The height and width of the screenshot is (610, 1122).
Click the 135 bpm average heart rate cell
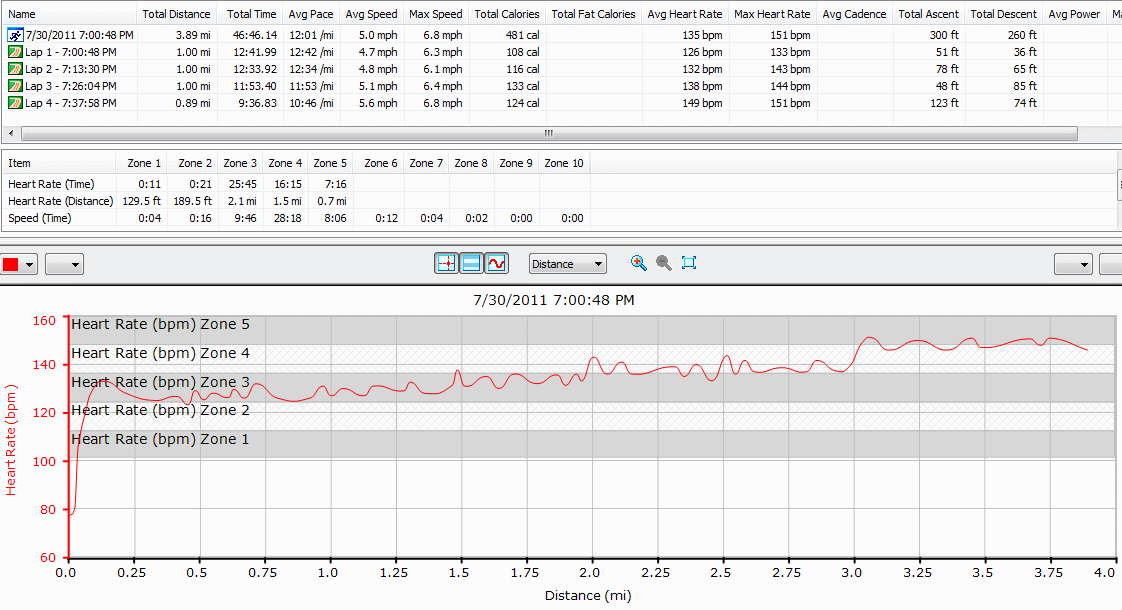click(x=702, y=35)
